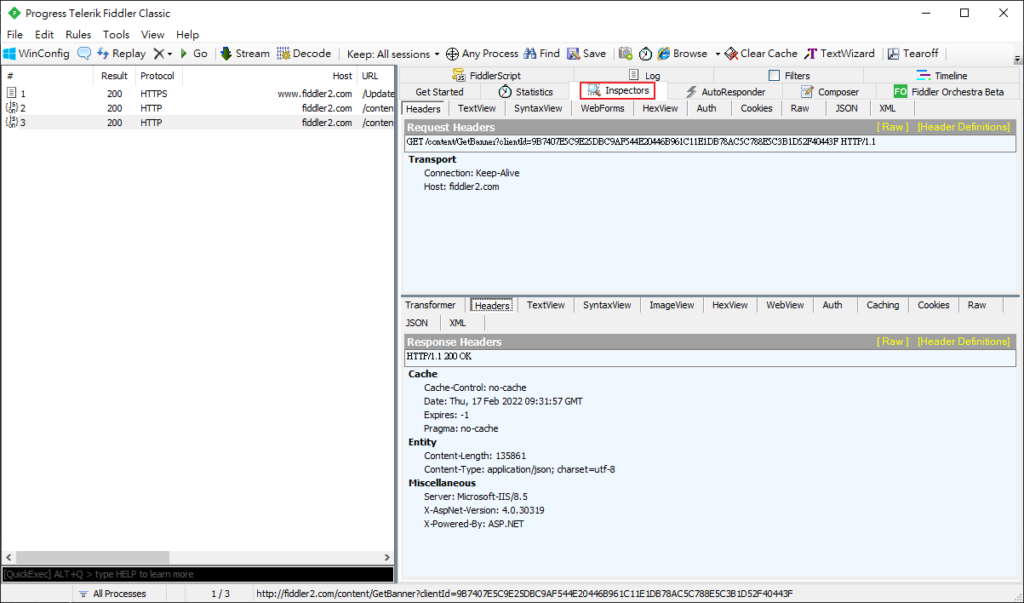This screenshot has height=603, width=1024.
Task: Expand the Browse dropdown arrow
Action: click(717, 54)
